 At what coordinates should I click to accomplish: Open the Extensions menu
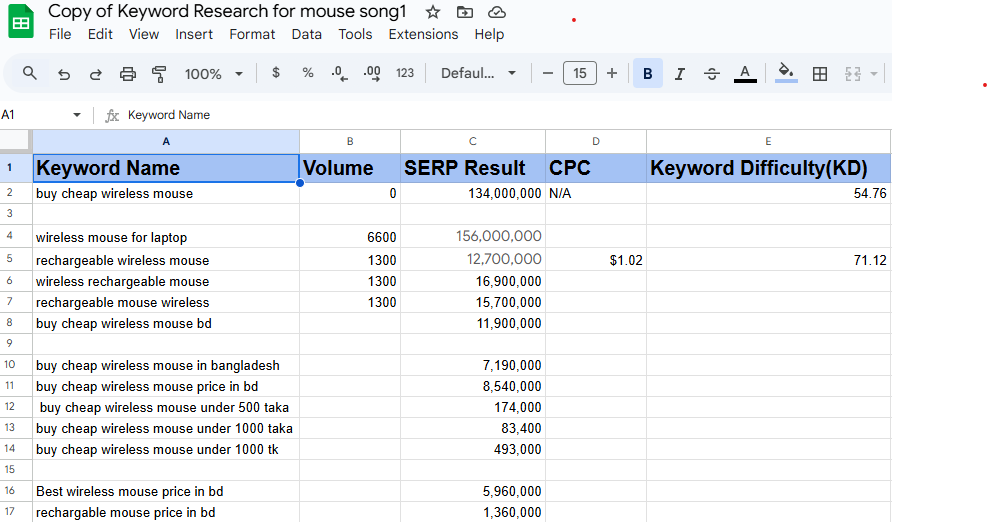[x=423, y=34]
